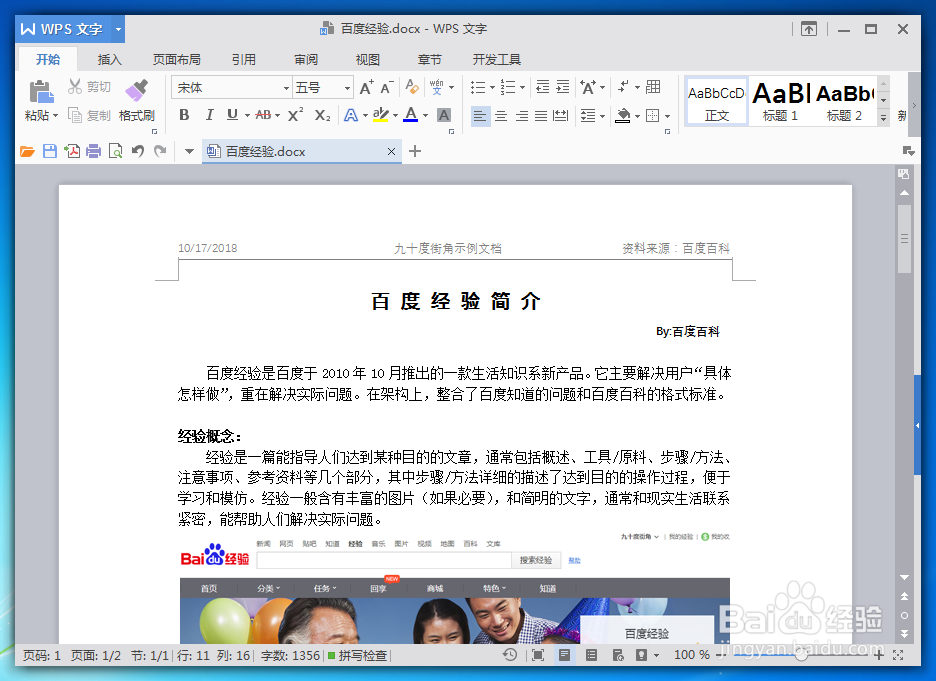Click the eye protection lightbulb icon

(x=641, y=655)
